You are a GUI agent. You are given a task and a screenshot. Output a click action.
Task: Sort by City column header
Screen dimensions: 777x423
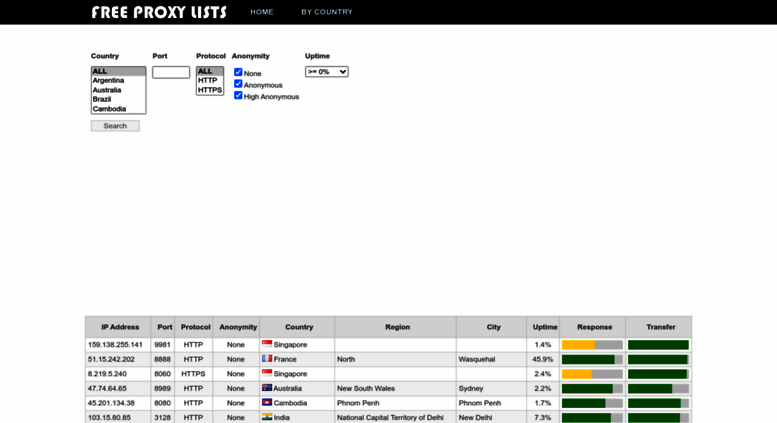(491, 327)
